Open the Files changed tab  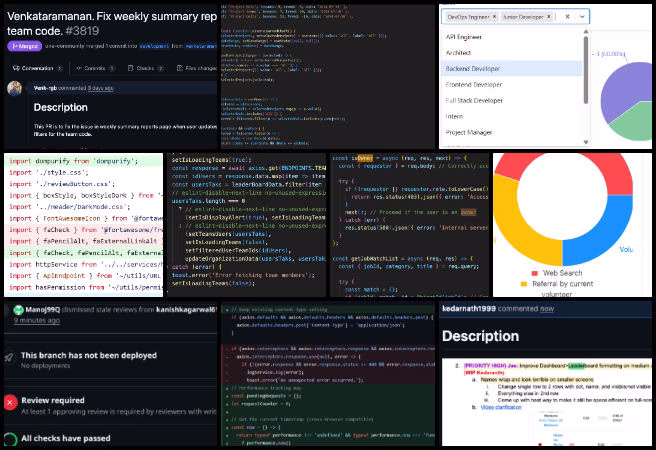(197, 68)
